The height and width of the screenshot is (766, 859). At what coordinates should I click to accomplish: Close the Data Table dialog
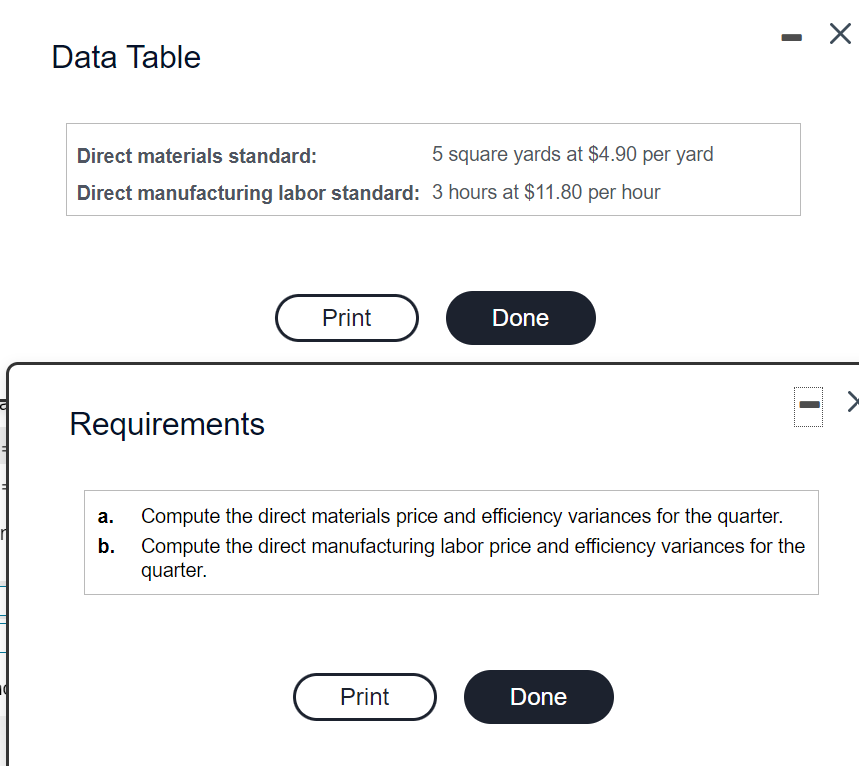pyautogui.click(x=840, y=34)
